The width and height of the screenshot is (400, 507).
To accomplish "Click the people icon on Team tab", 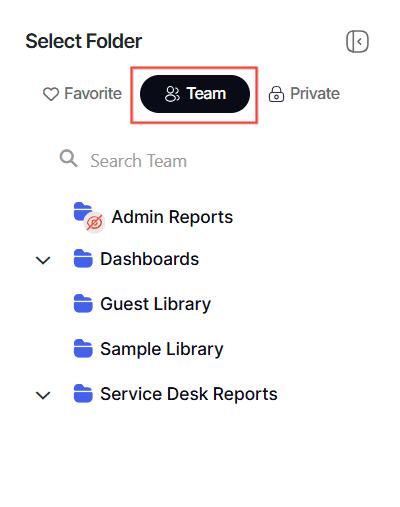I will 172,94.
